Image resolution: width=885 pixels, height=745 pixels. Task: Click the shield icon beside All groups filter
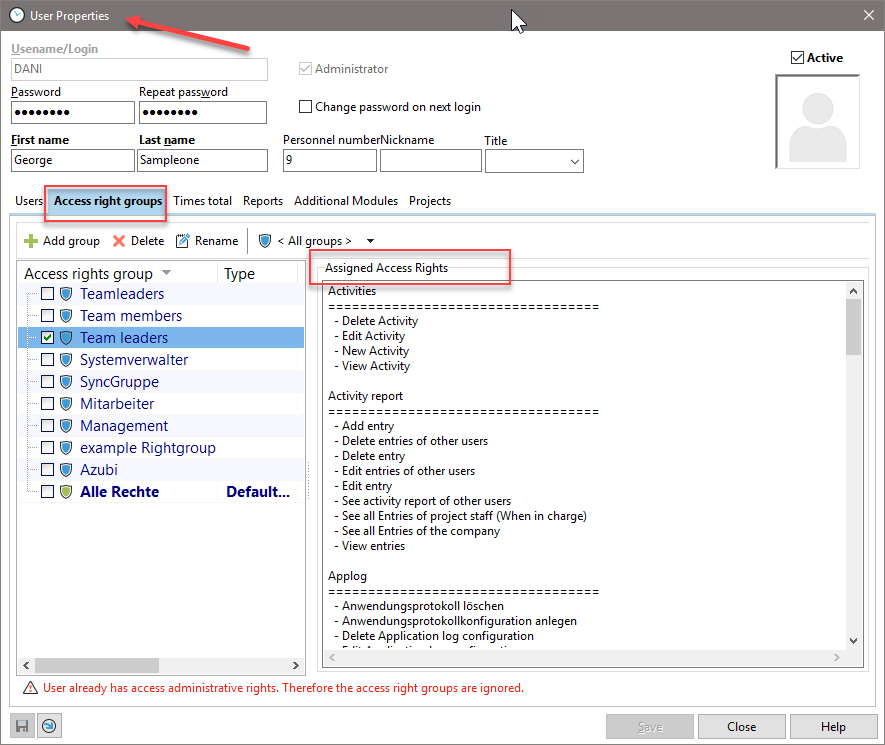(265, 241)
